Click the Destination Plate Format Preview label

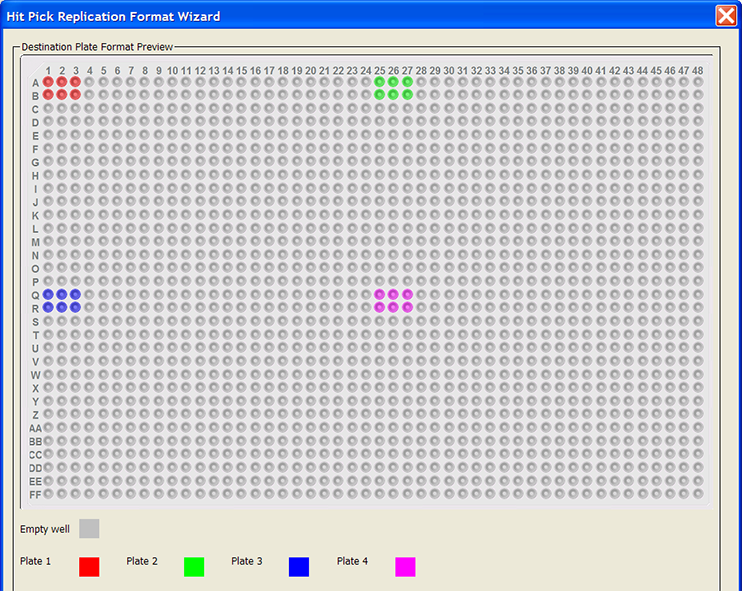[97, 47]
